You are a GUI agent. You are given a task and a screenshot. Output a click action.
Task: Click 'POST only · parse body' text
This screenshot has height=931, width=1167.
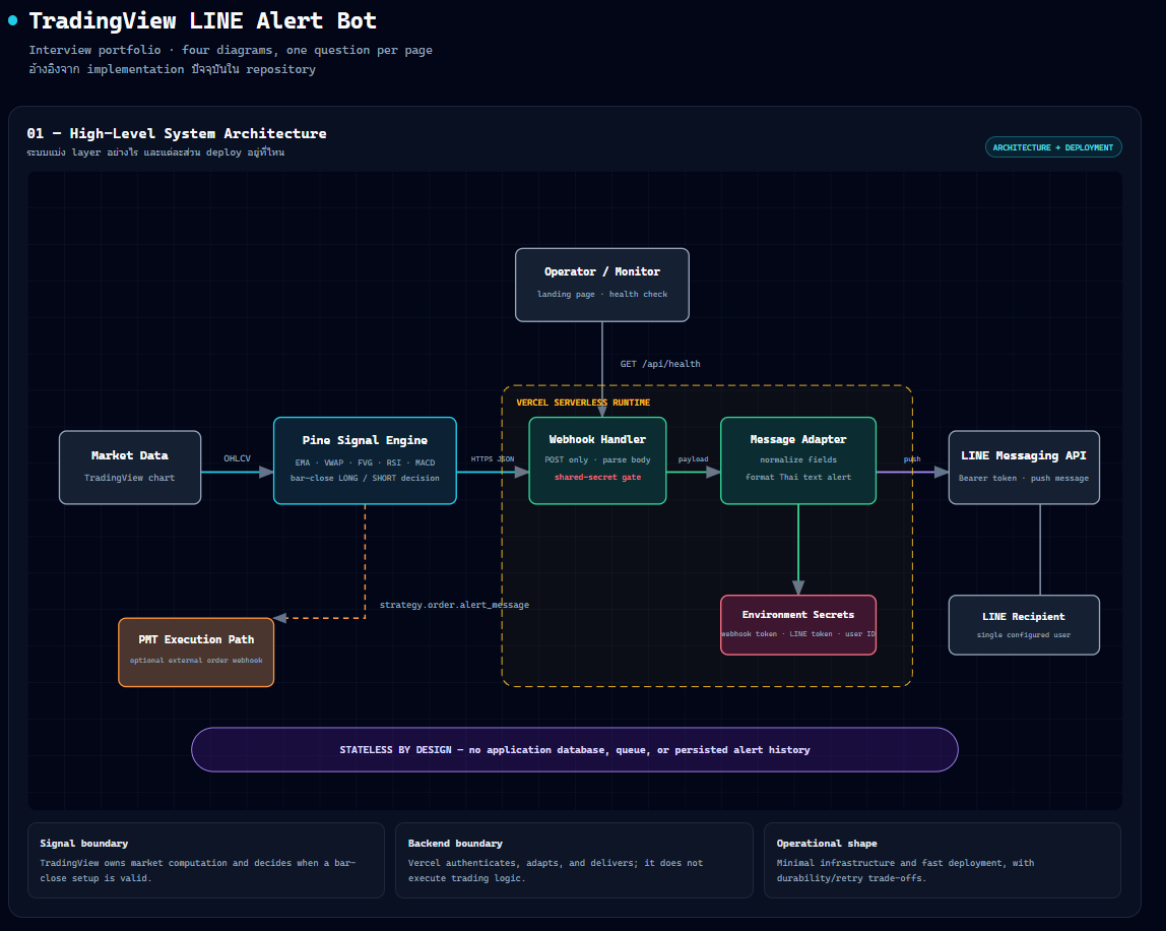pyautogui.click(x=598, y=460)
